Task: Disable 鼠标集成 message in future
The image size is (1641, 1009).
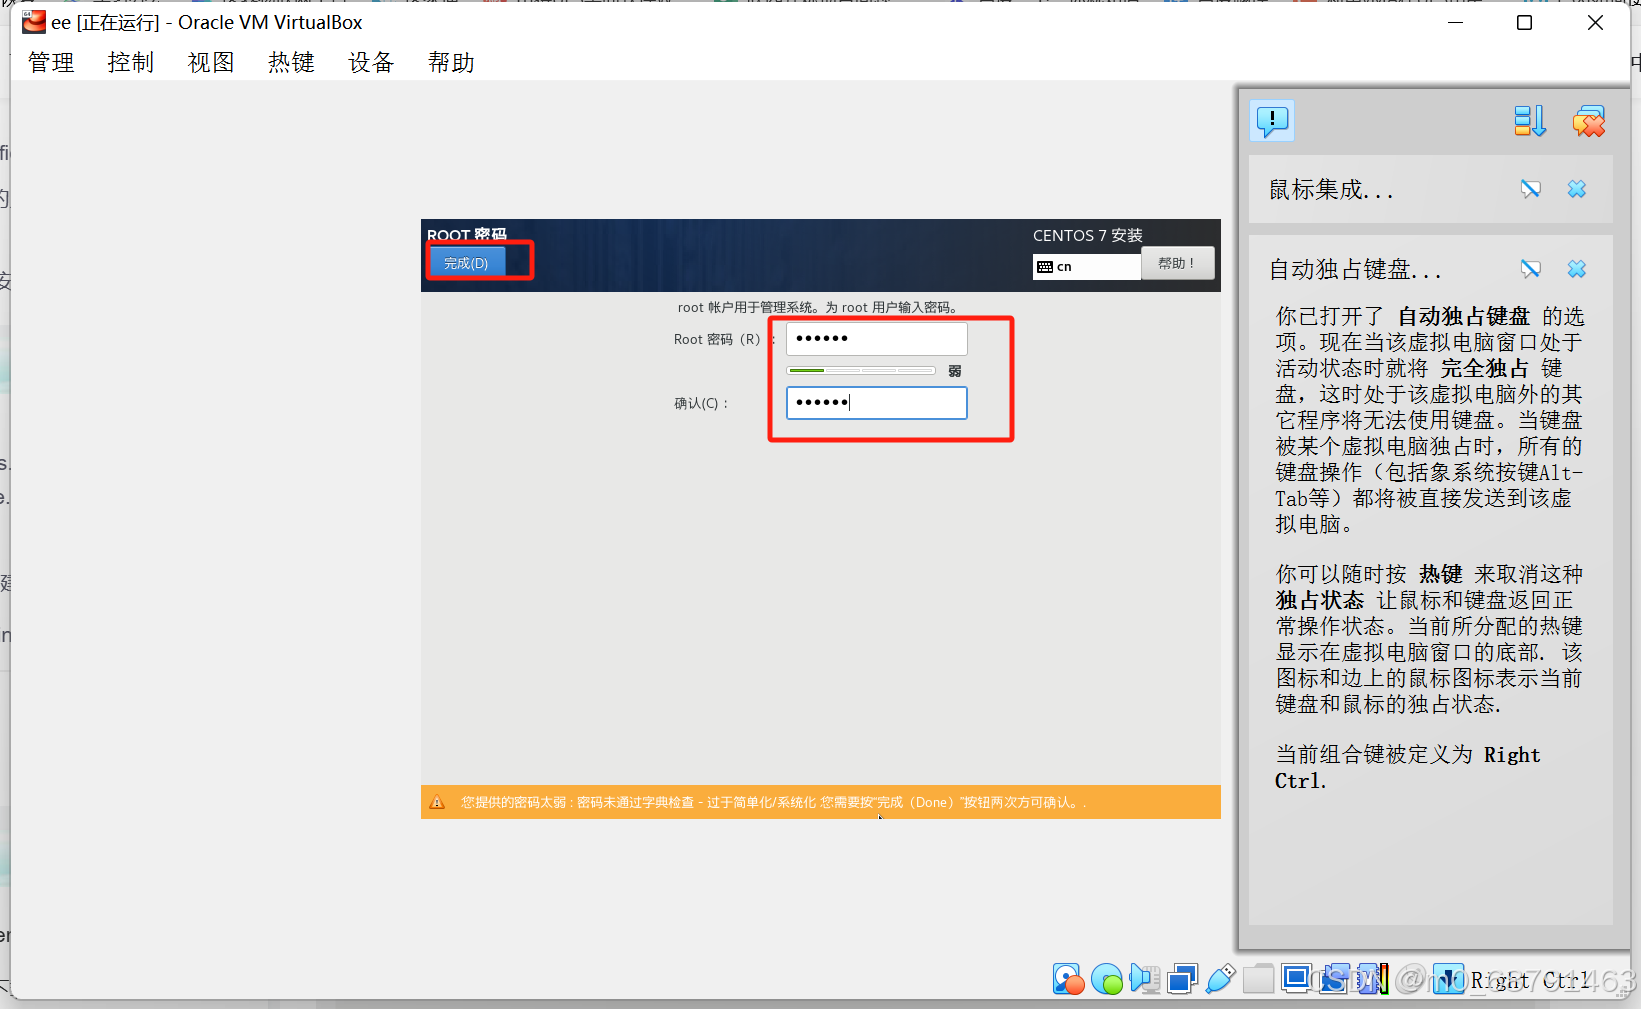Action: click(1531, 189)
